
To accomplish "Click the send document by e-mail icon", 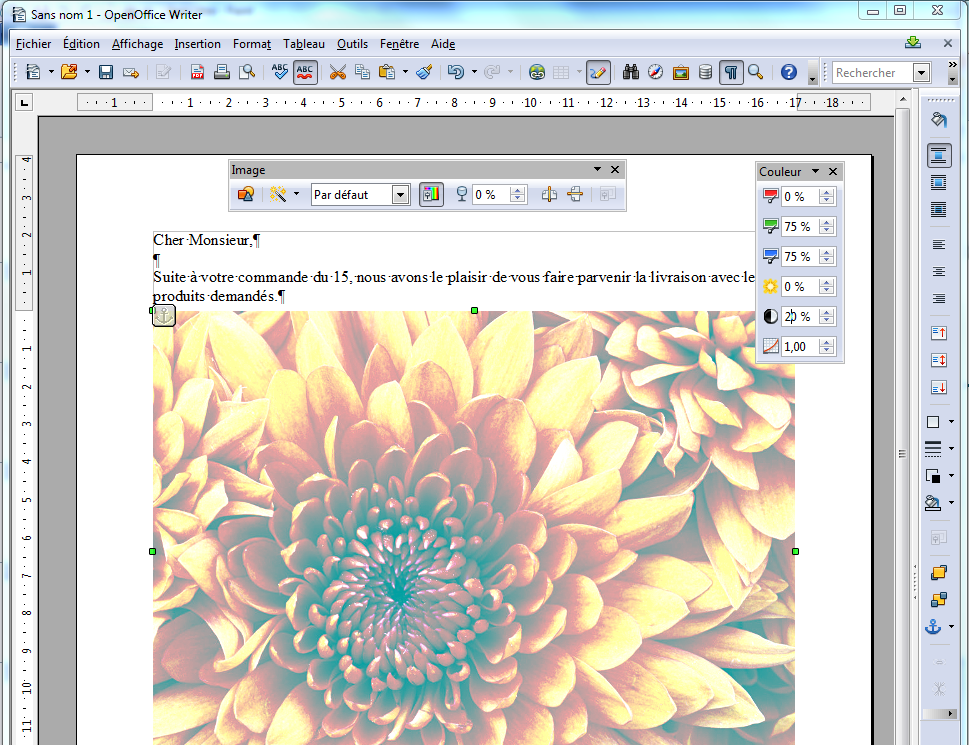I will pyautogui.click(x=130, y=72).
